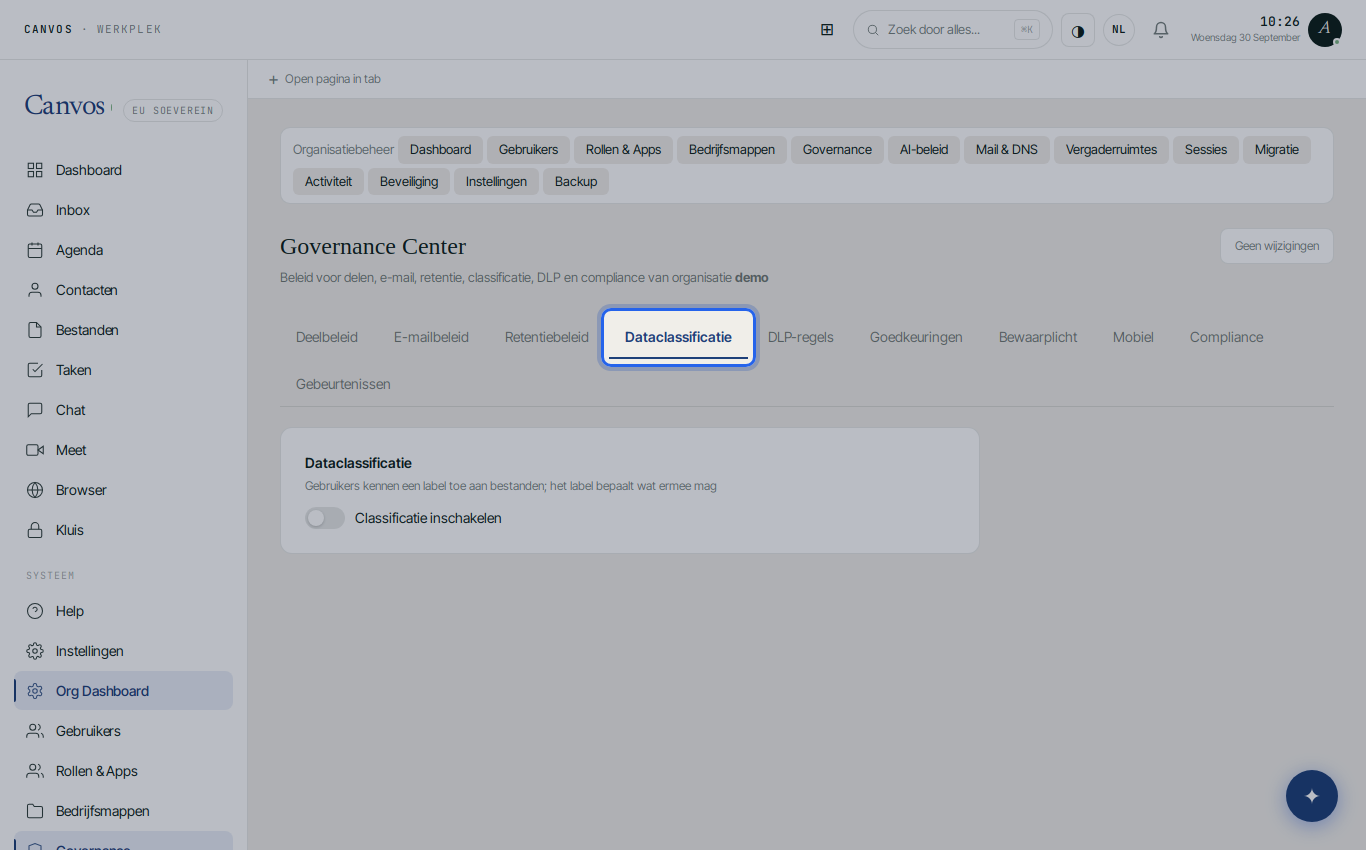The height and width of the screenshot is (850, 1366).
Task: Open Contacten from the sidebar
Action: click(x=123, y=290)
